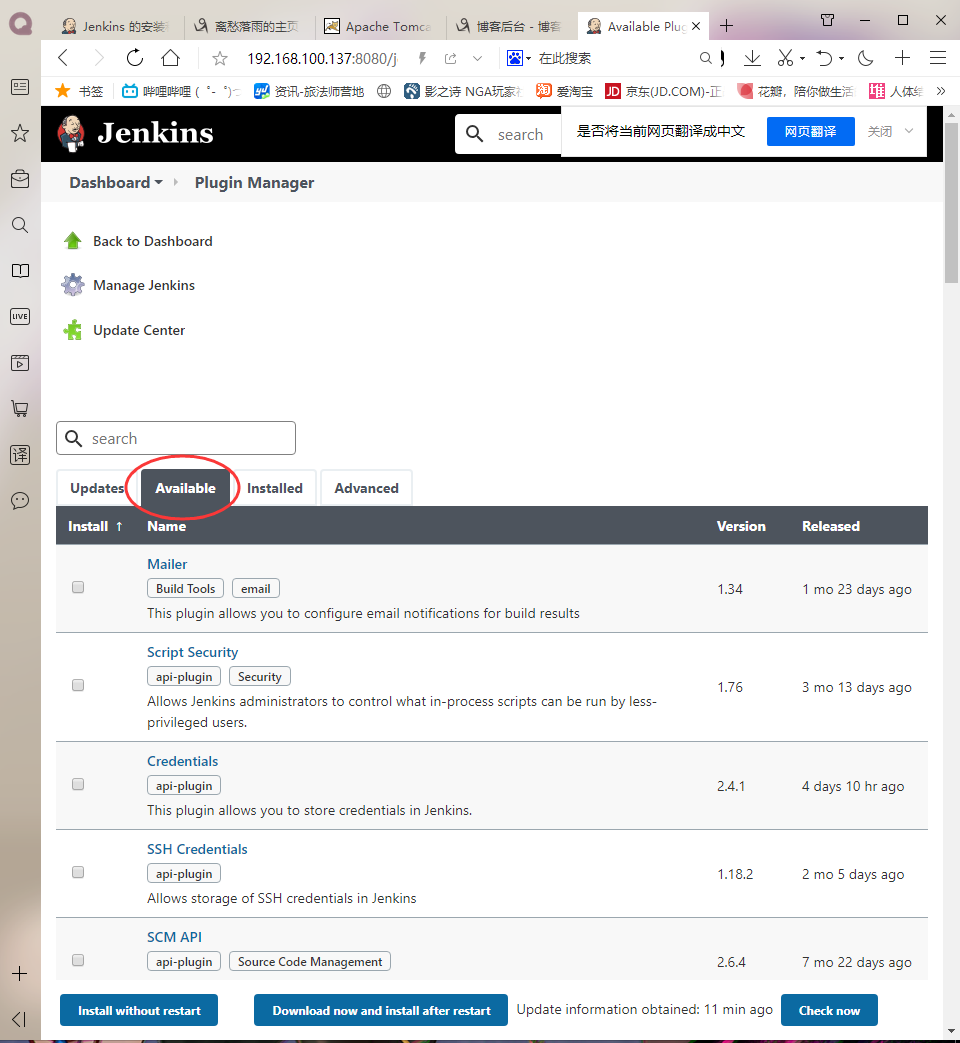Open the 京东 JD.COM bookmark
The image size is (960, 1043).
(663, 91)
